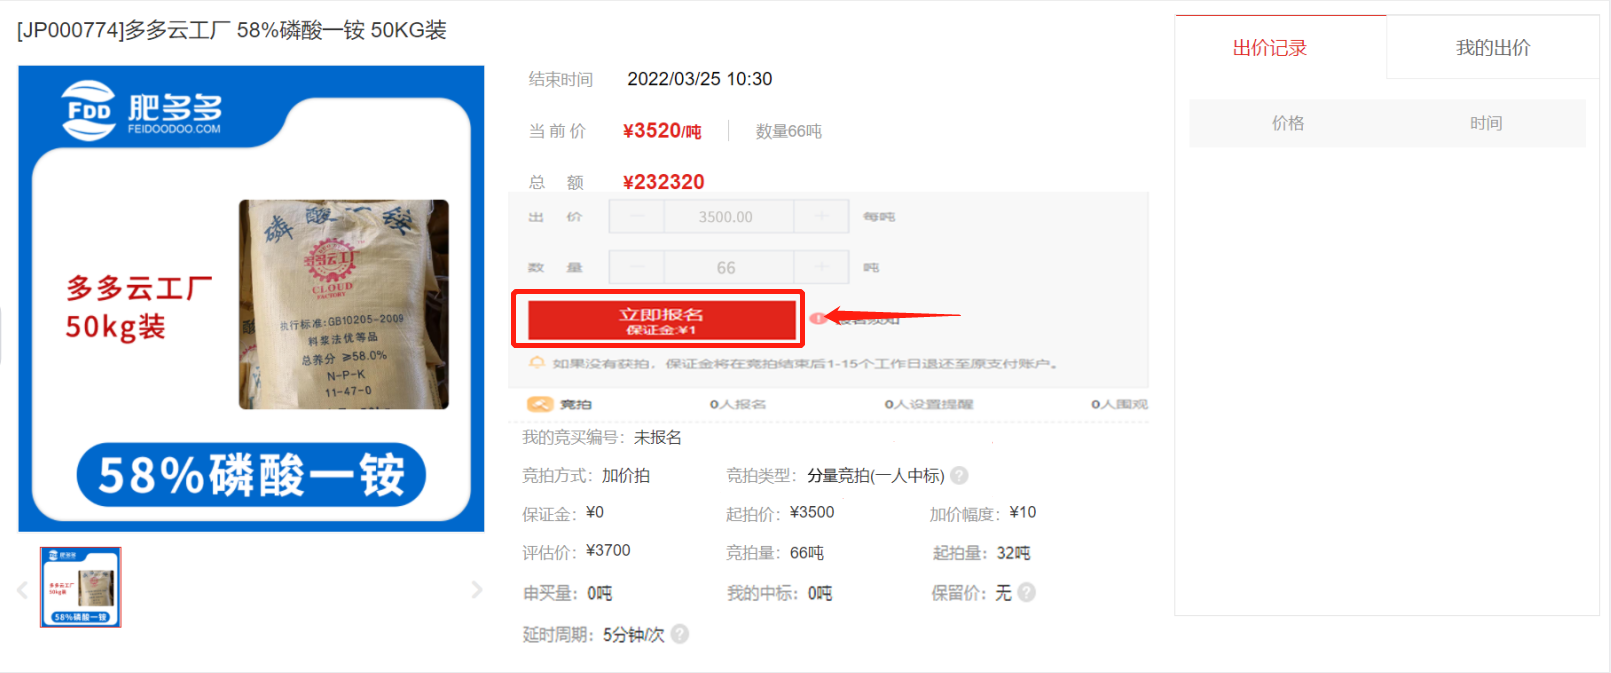Decrease the 出价 bid price
Viewport: 1611px width, 673px height.
point(636,216)
